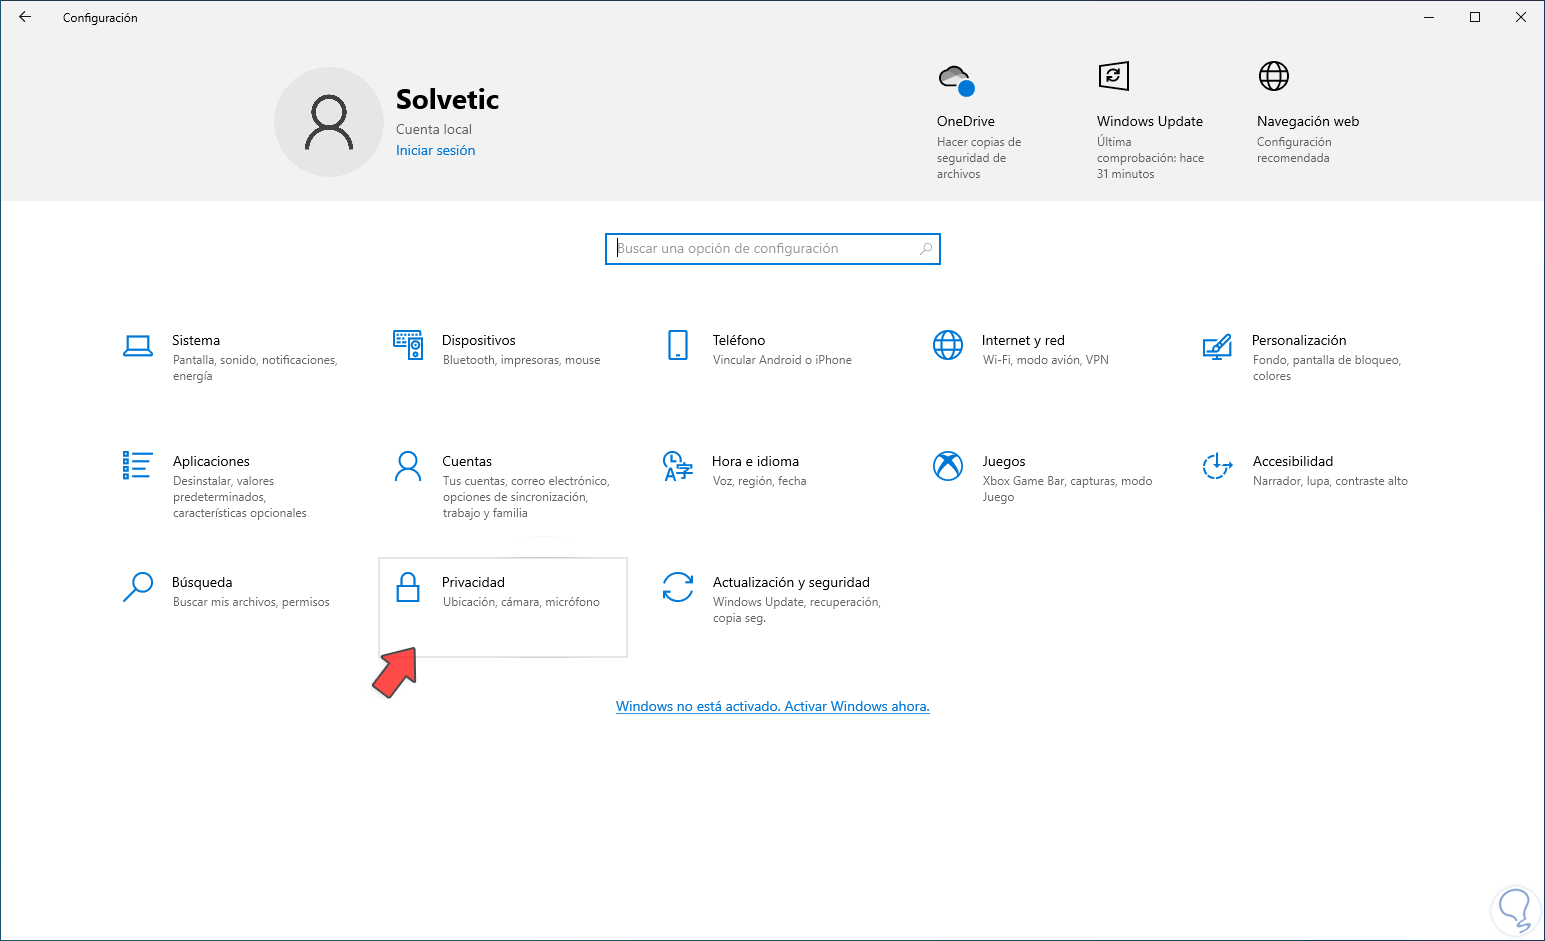
Task: Click 'Narrador, lupa, contraste alto' description
Action: point(1330,481)
